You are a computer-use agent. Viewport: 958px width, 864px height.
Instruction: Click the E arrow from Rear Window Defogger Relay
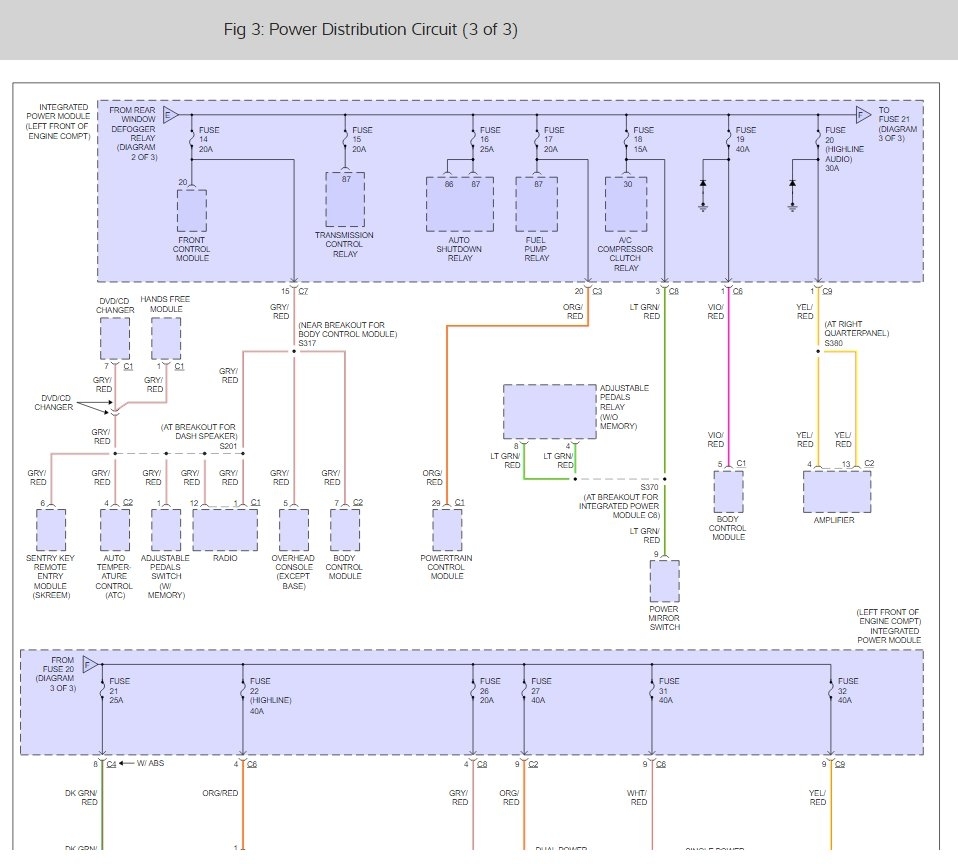point(170,114)
